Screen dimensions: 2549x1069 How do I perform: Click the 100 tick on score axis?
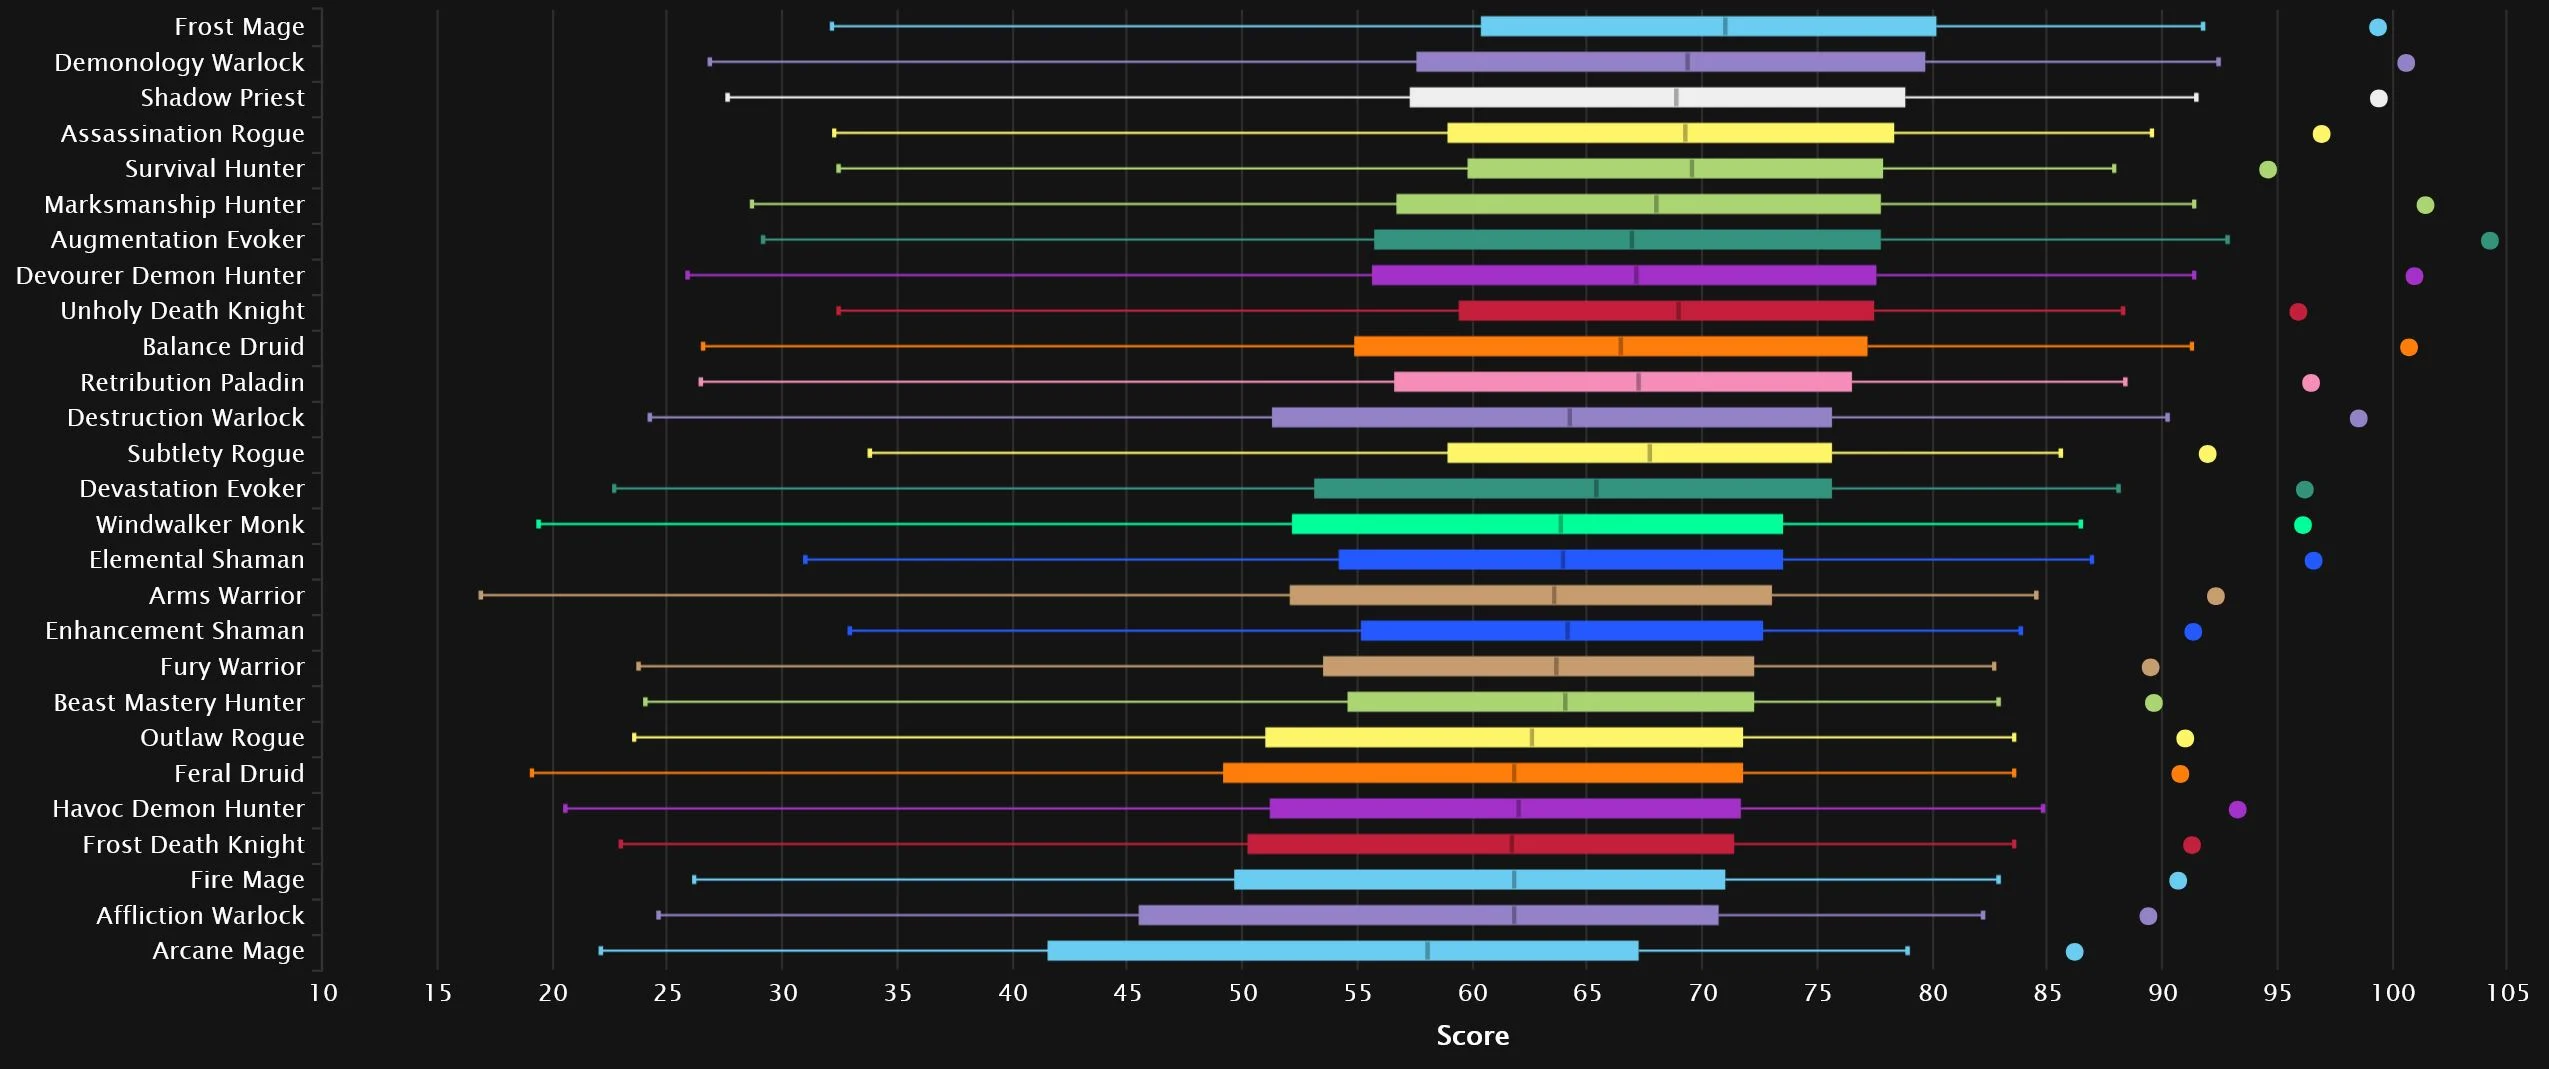(x=2392, y=993)
